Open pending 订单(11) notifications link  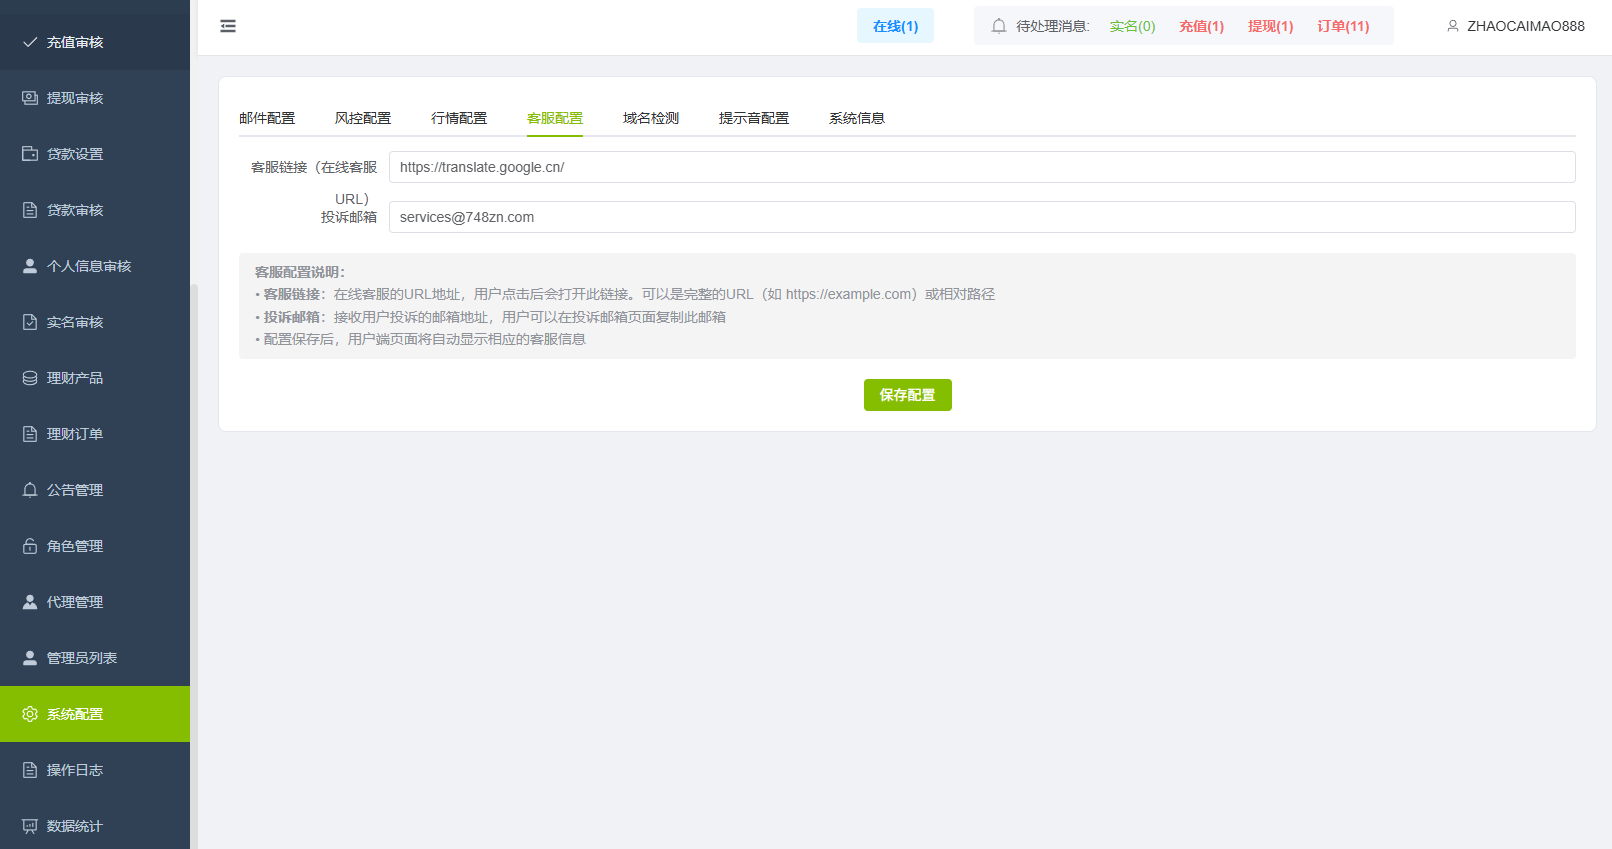pos(1343,26)
